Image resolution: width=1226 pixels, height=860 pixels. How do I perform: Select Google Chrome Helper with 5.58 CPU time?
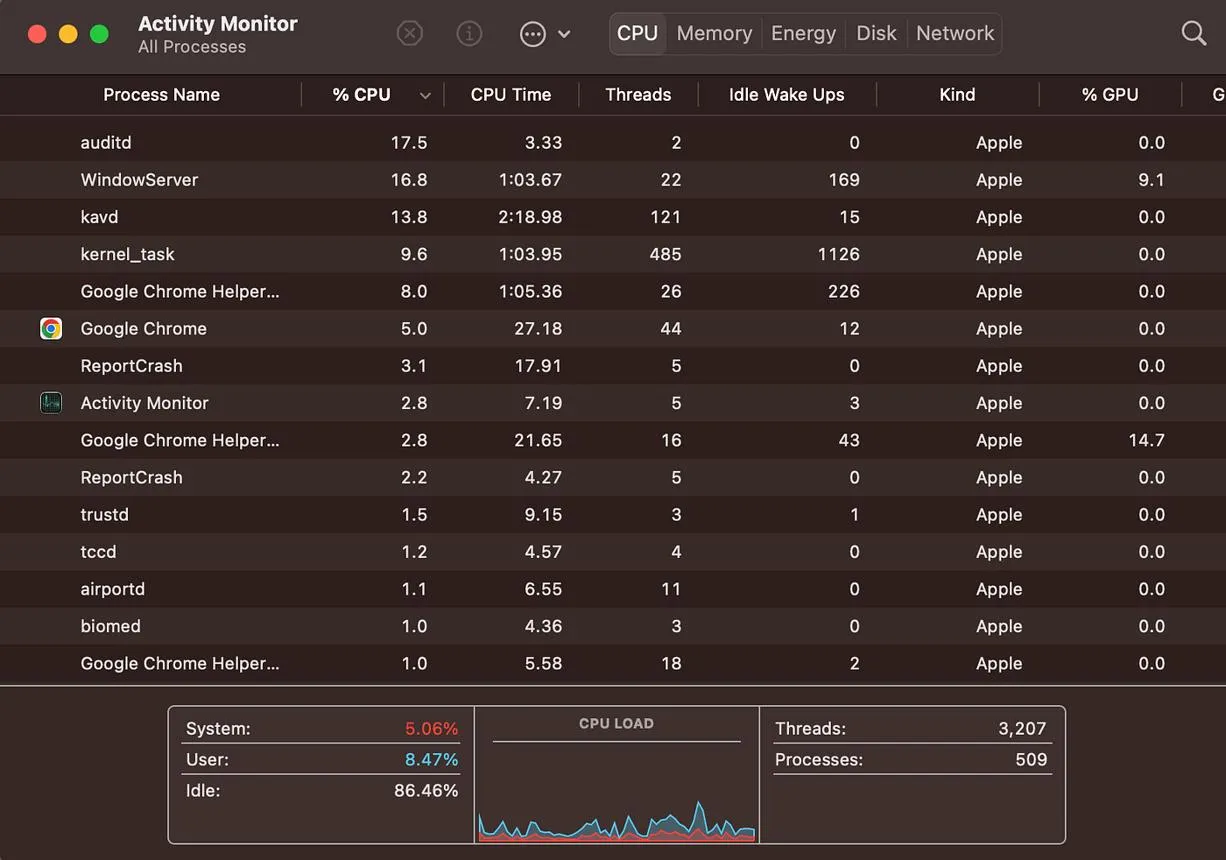[613, 663]
